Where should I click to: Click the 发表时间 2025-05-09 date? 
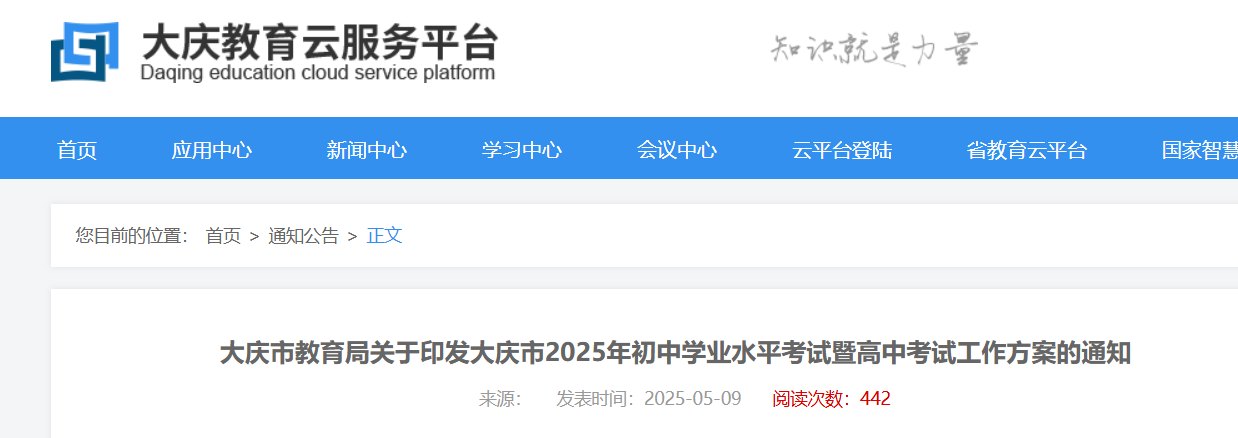[x=648, y=399]
